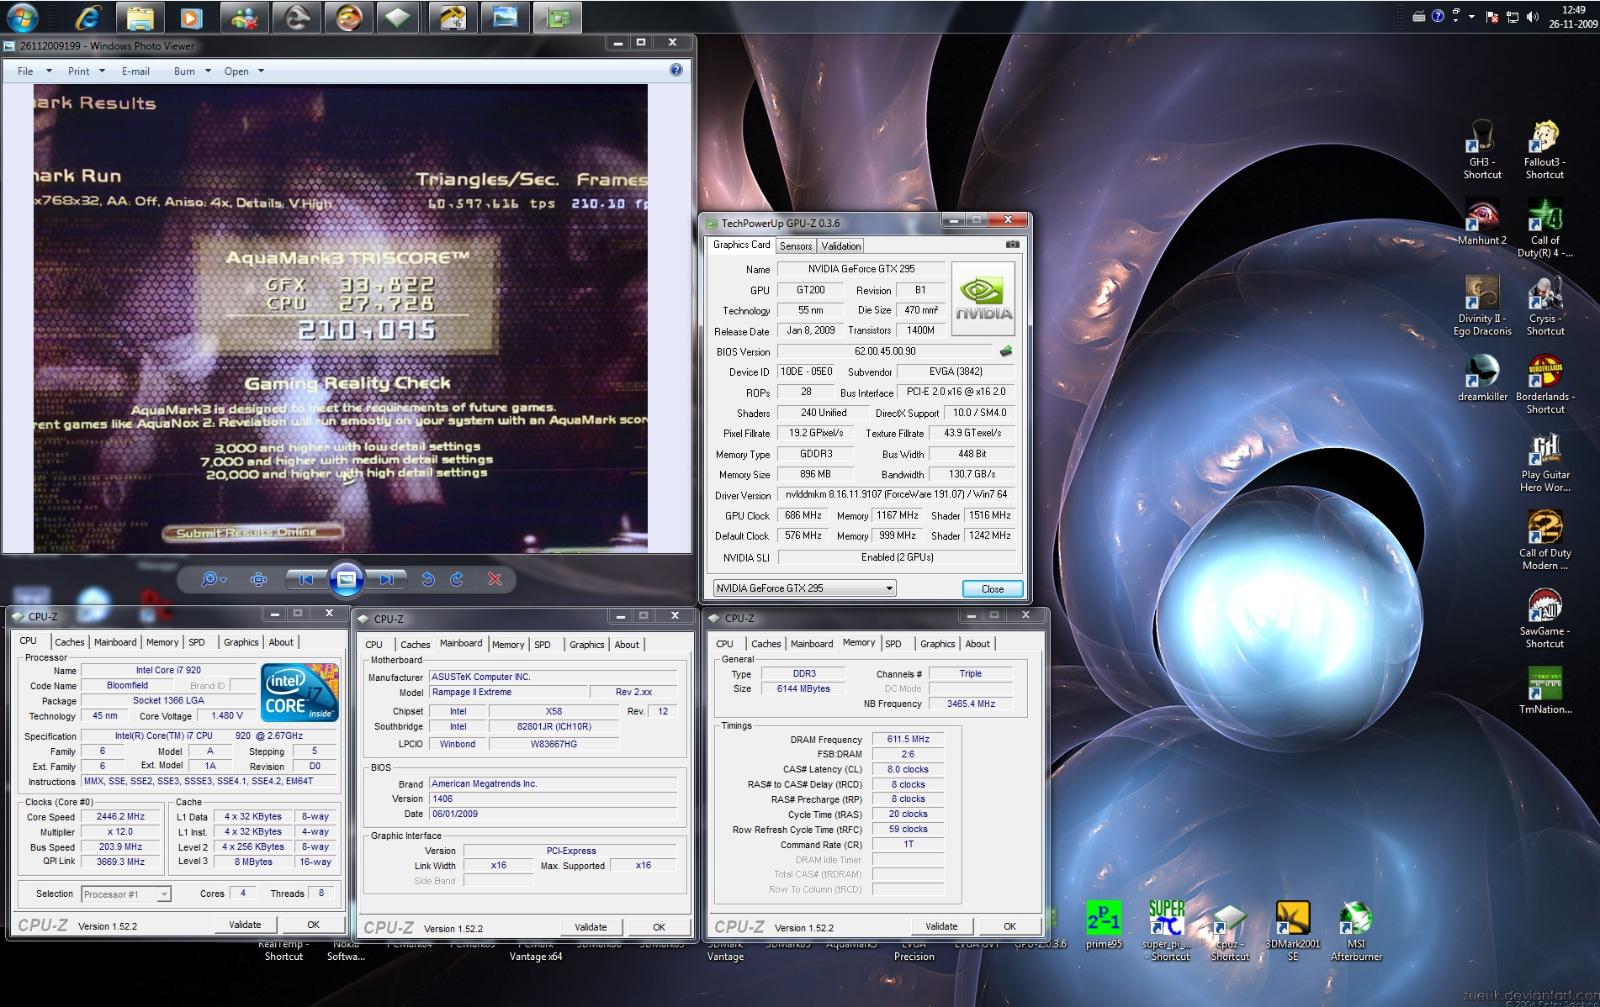Open Mainboard tab in right CPU-Z window
Image resolution: width=1600 pixels, height=1007 pixels.
tap(811, 644)
